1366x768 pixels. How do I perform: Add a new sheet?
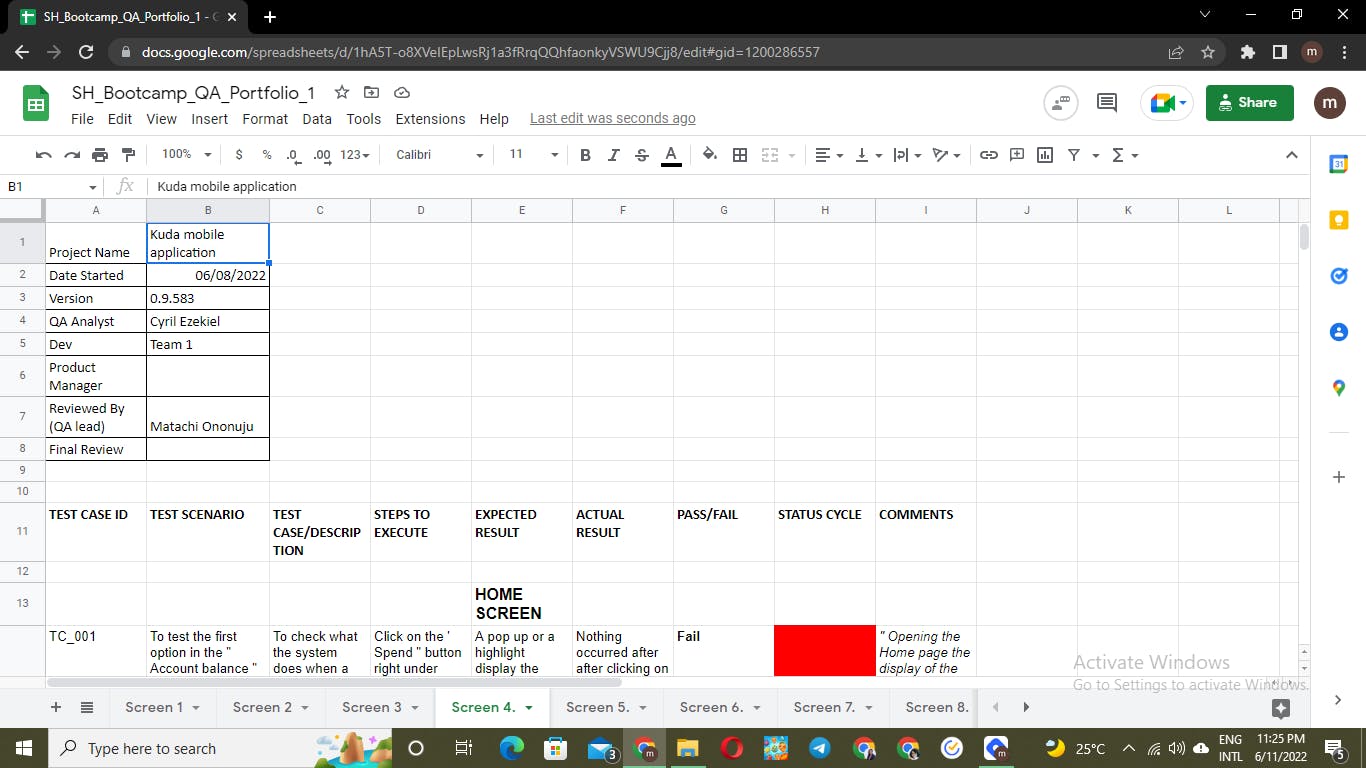(56, 707)
